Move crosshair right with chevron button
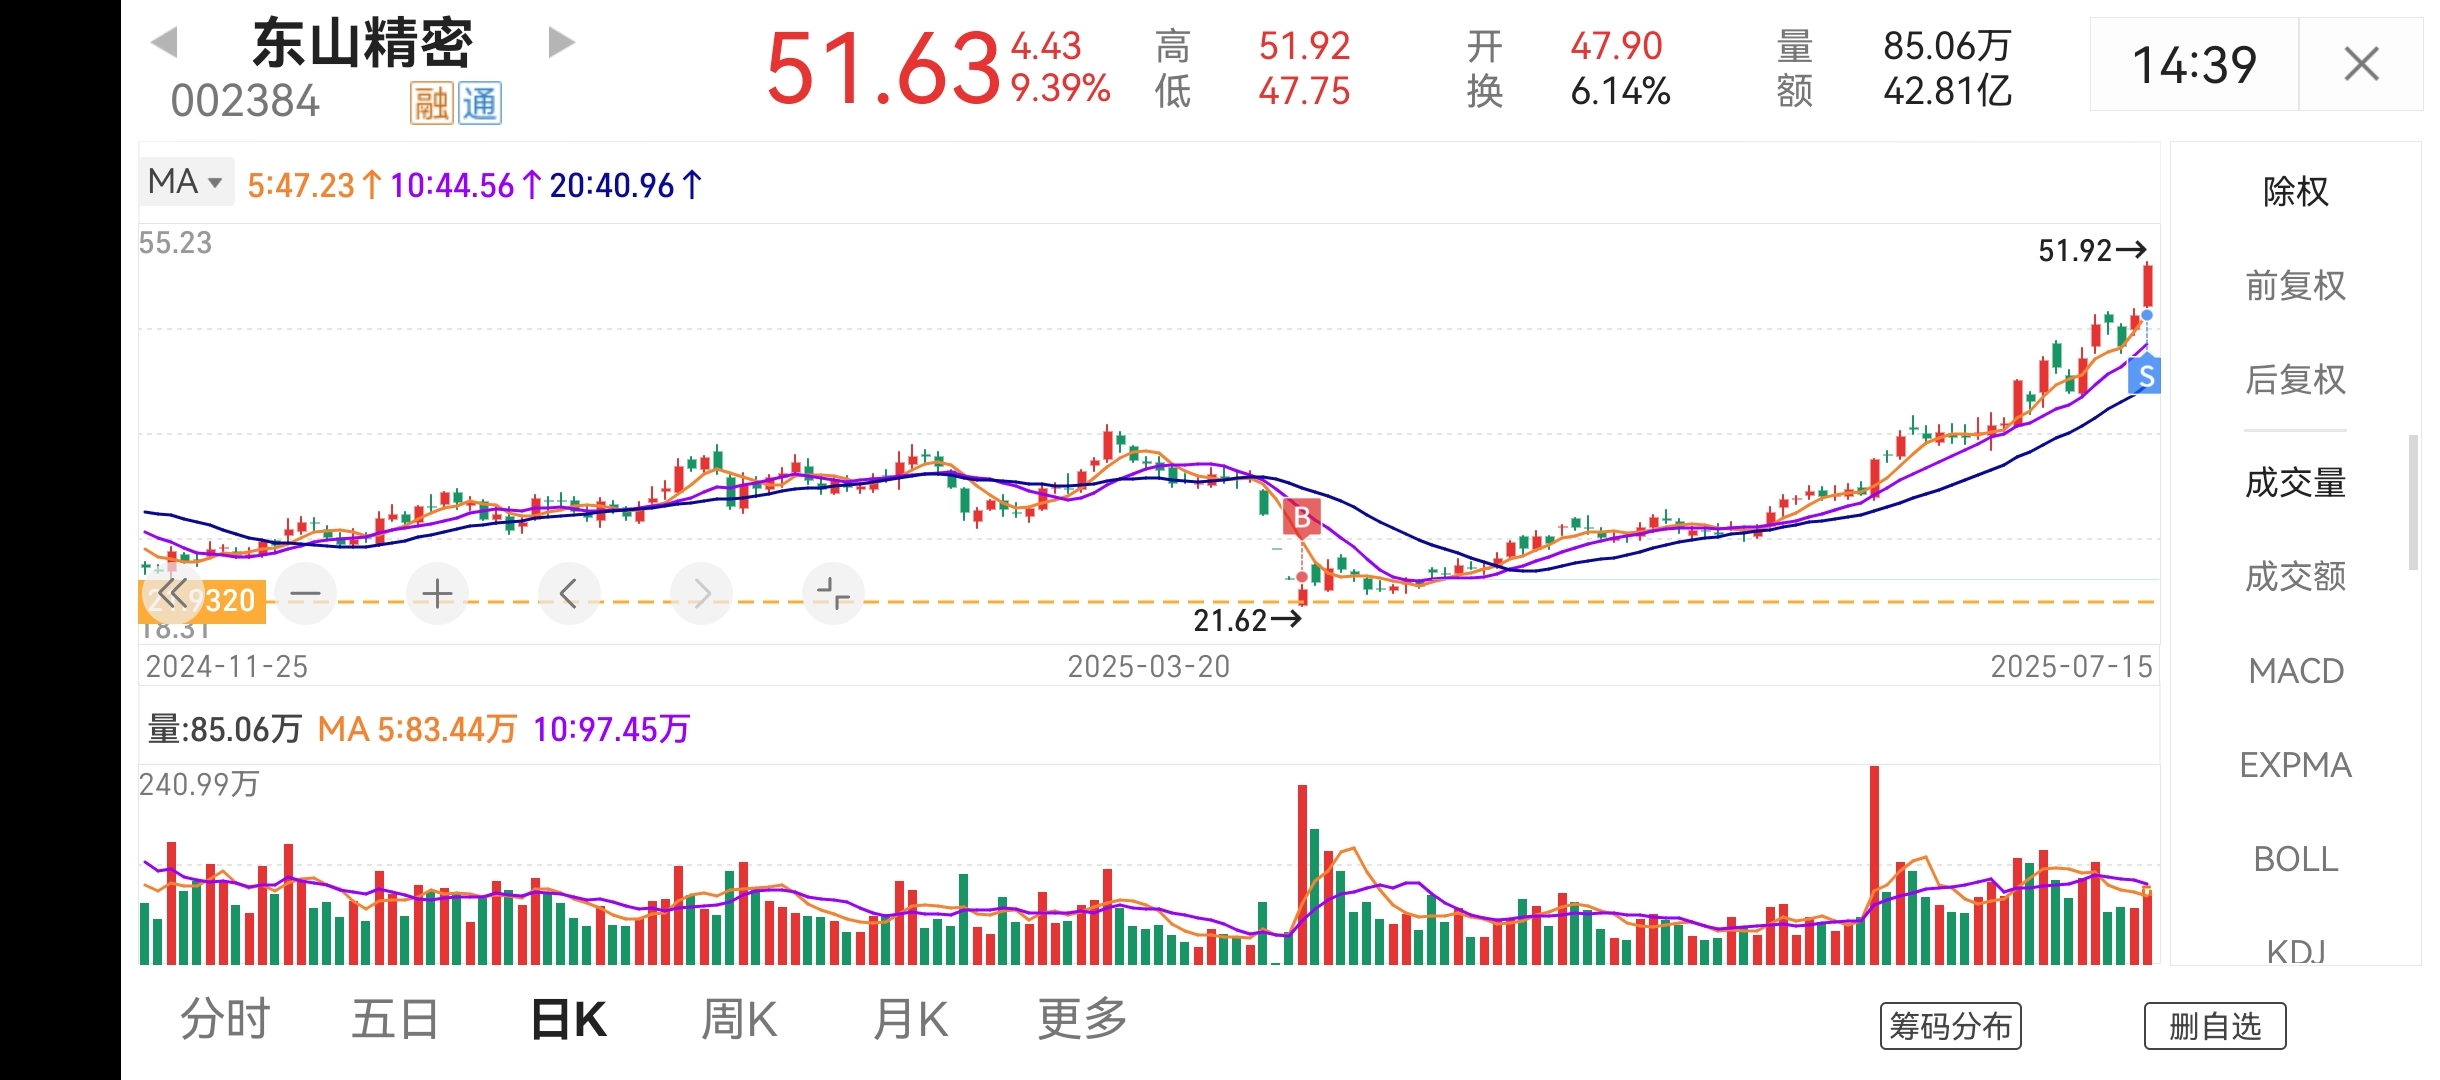This screenshot has width=2440, height=1080. pyautogui.click(x=701, y=594)
